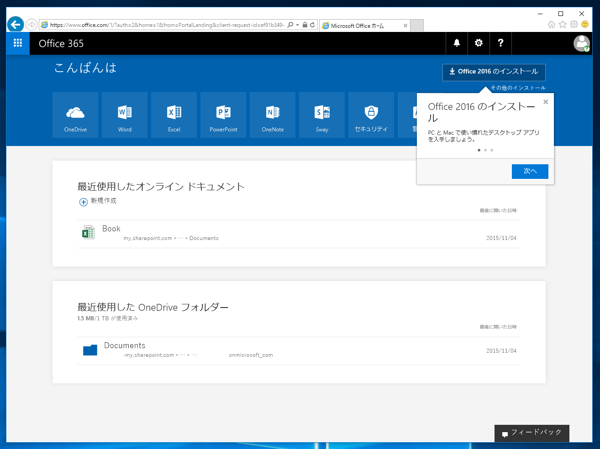Viewport: 600px width, 449px height.
Task: Click the browser forward arrow
Action: tap(31, 25)
